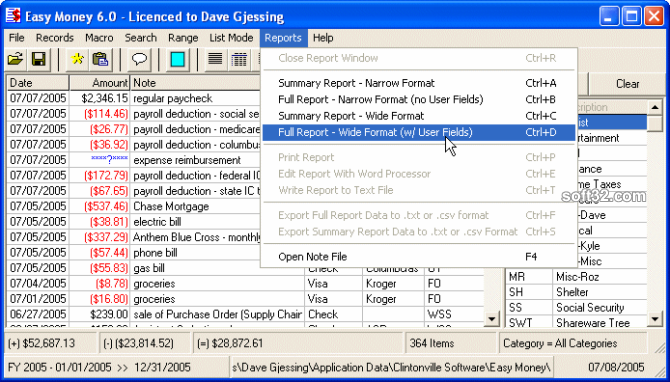Click transaction list scrollbar down arrow
The image size is (670, 382).
point(492,318)
